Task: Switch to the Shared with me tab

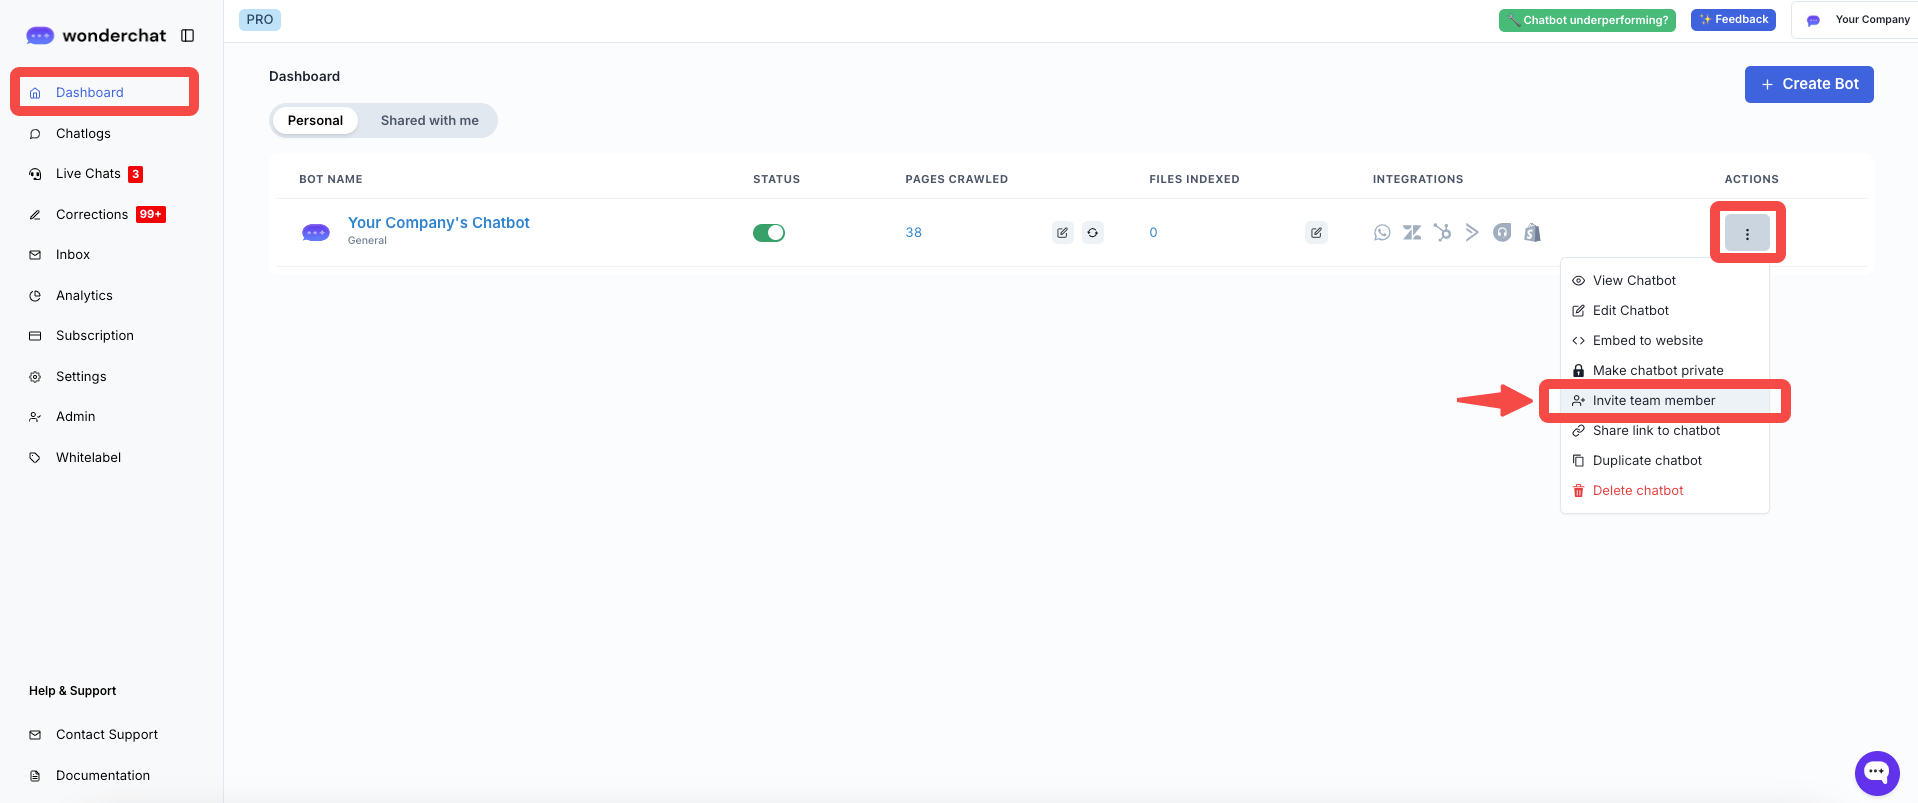Action: [x=429, y=121]
